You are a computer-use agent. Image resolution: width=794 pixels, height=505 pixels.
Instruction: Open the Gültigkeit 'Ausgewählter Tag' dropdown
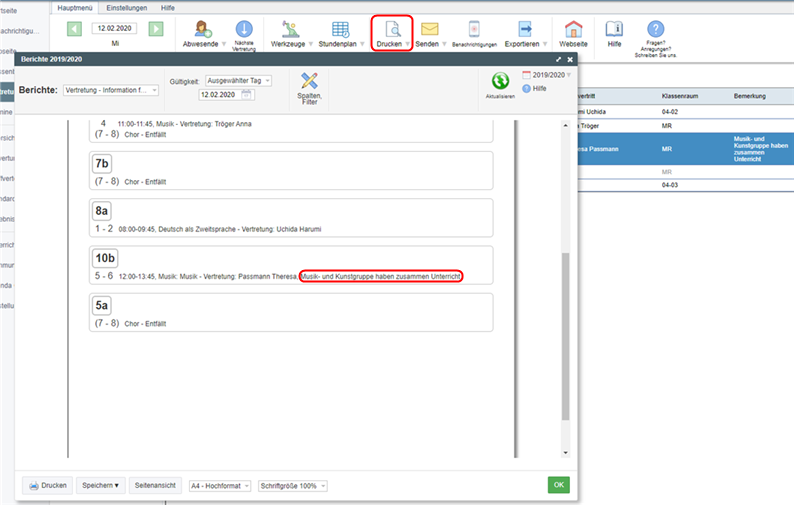[x=237, y=80]
